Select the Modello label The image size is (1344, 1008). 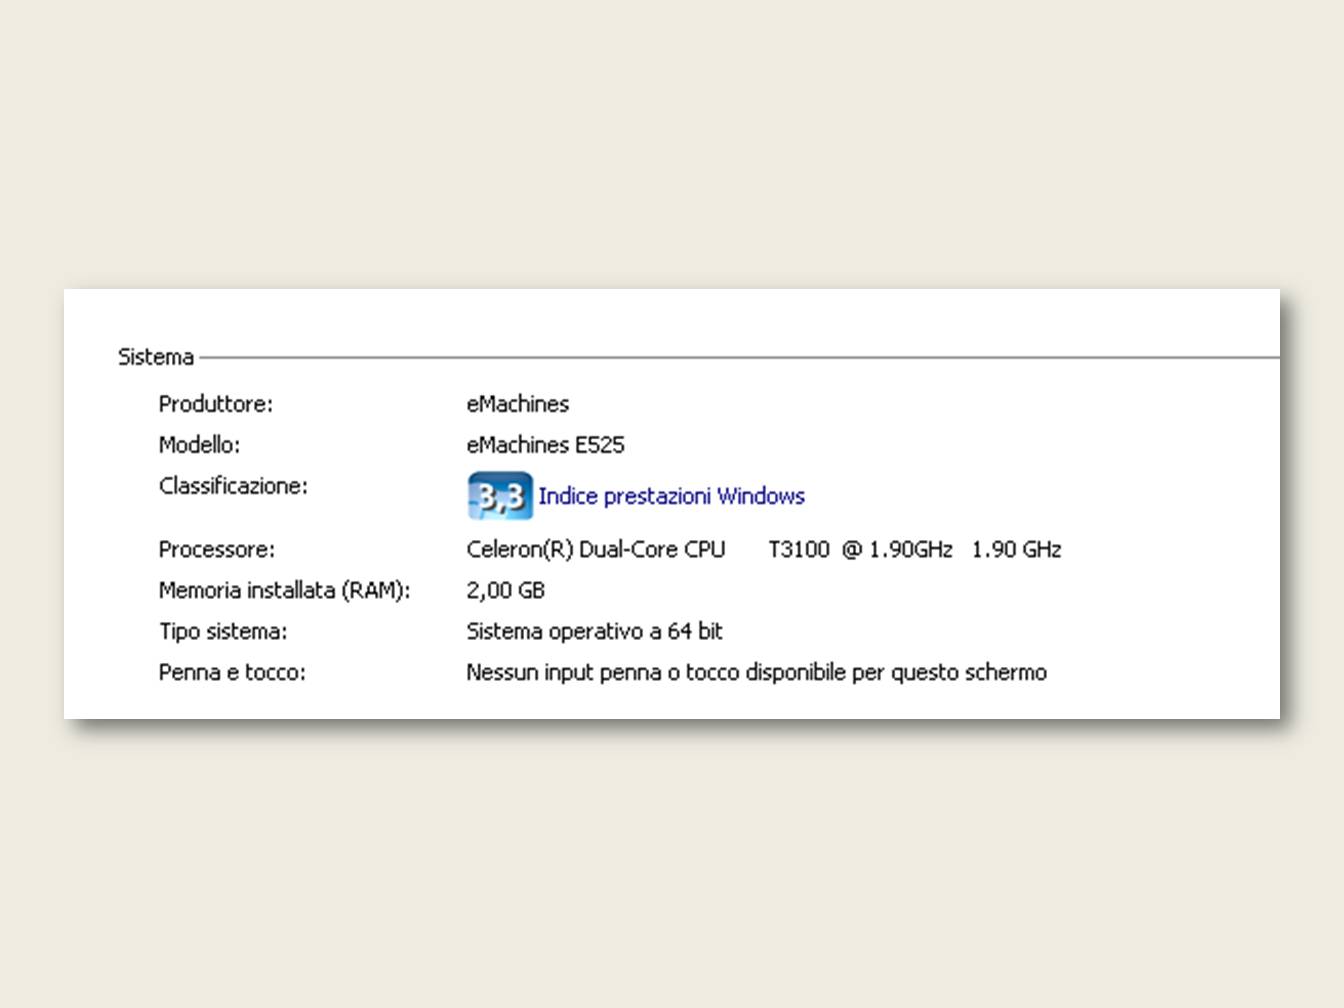199,445
